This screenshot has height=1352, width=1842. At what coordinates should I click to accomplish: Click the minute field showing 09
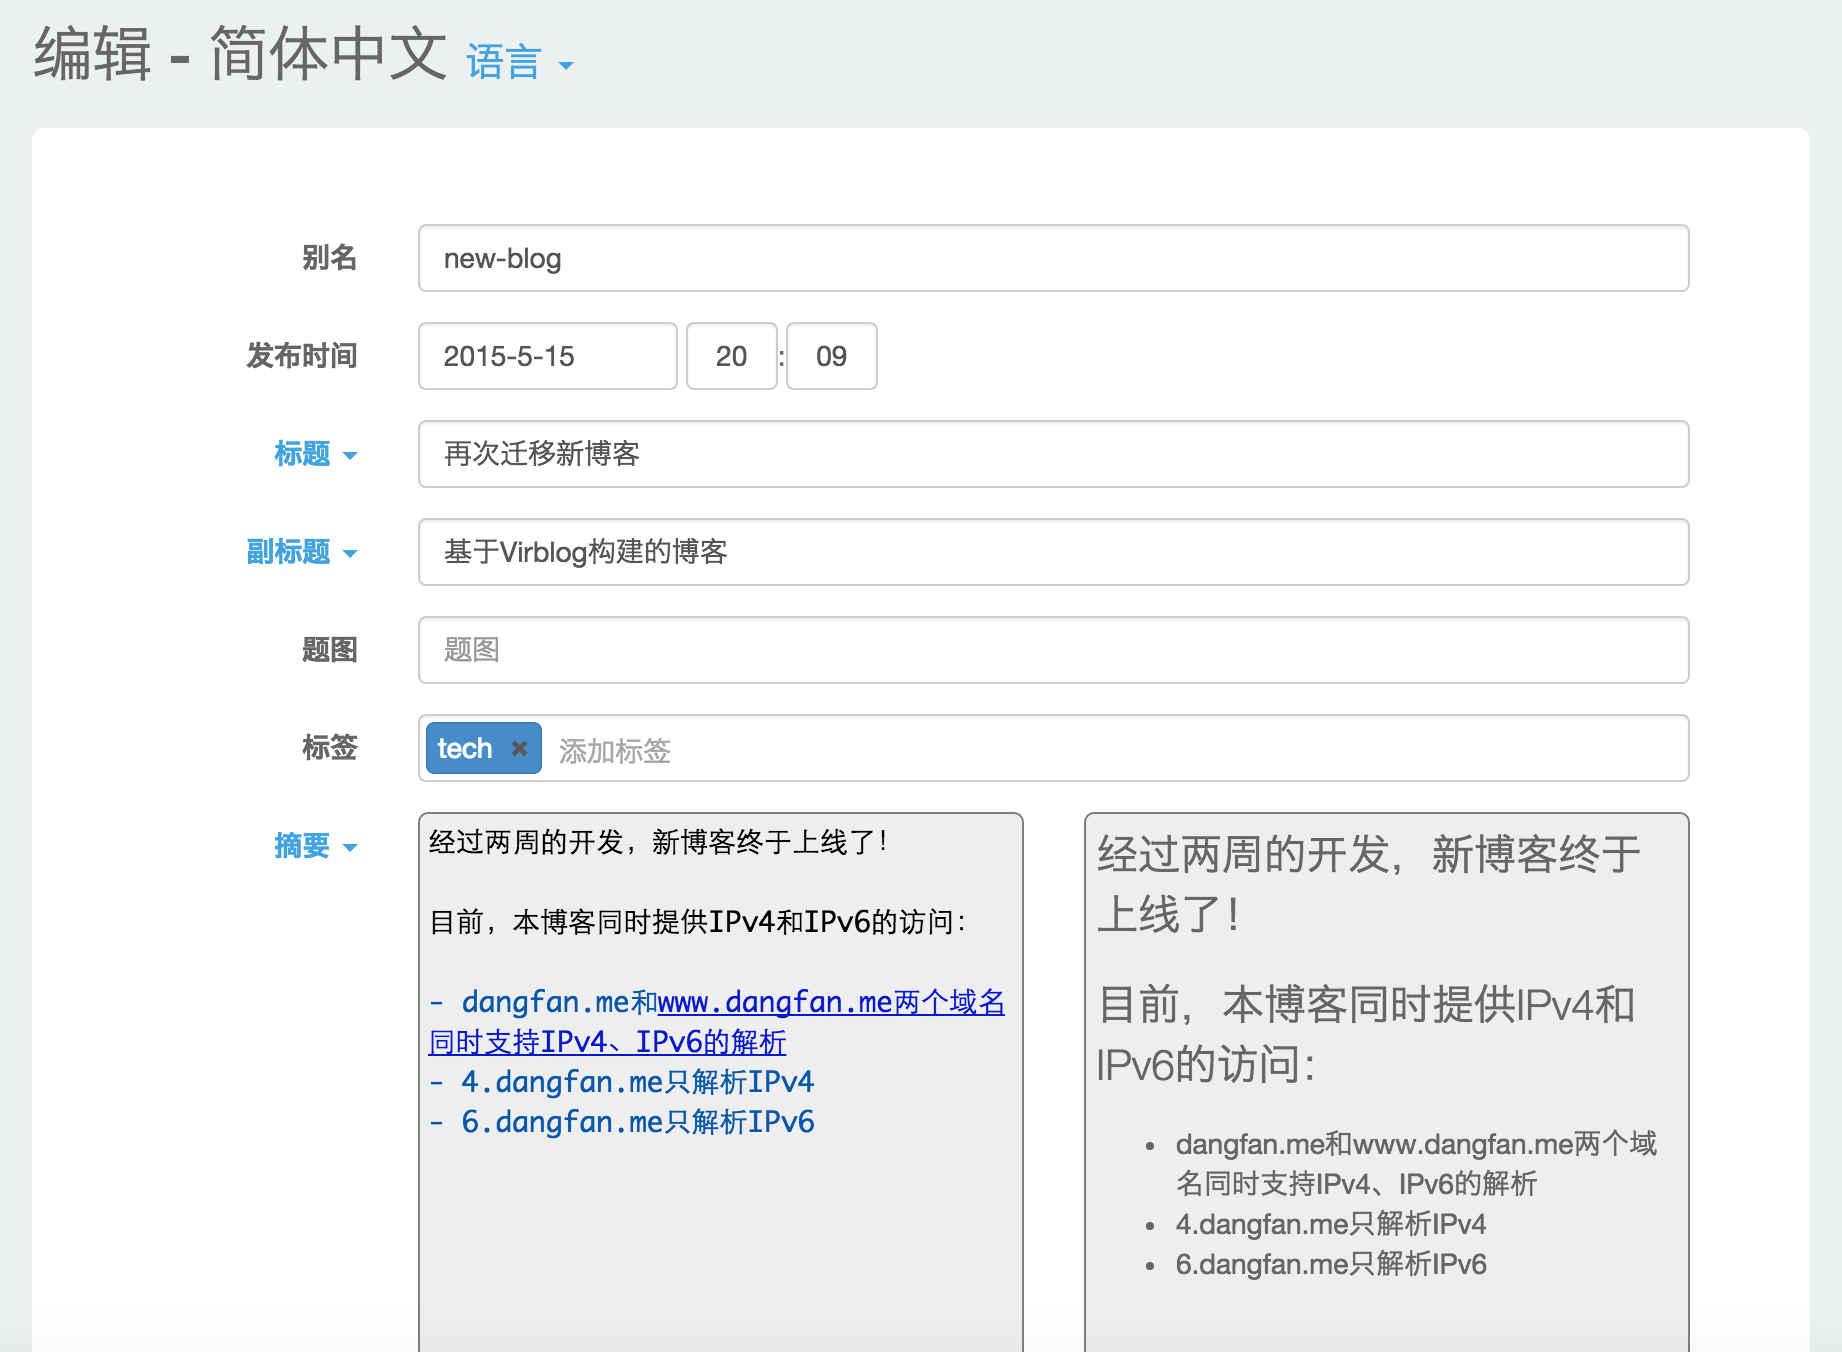pyautogui.click(x=831, y=356)
